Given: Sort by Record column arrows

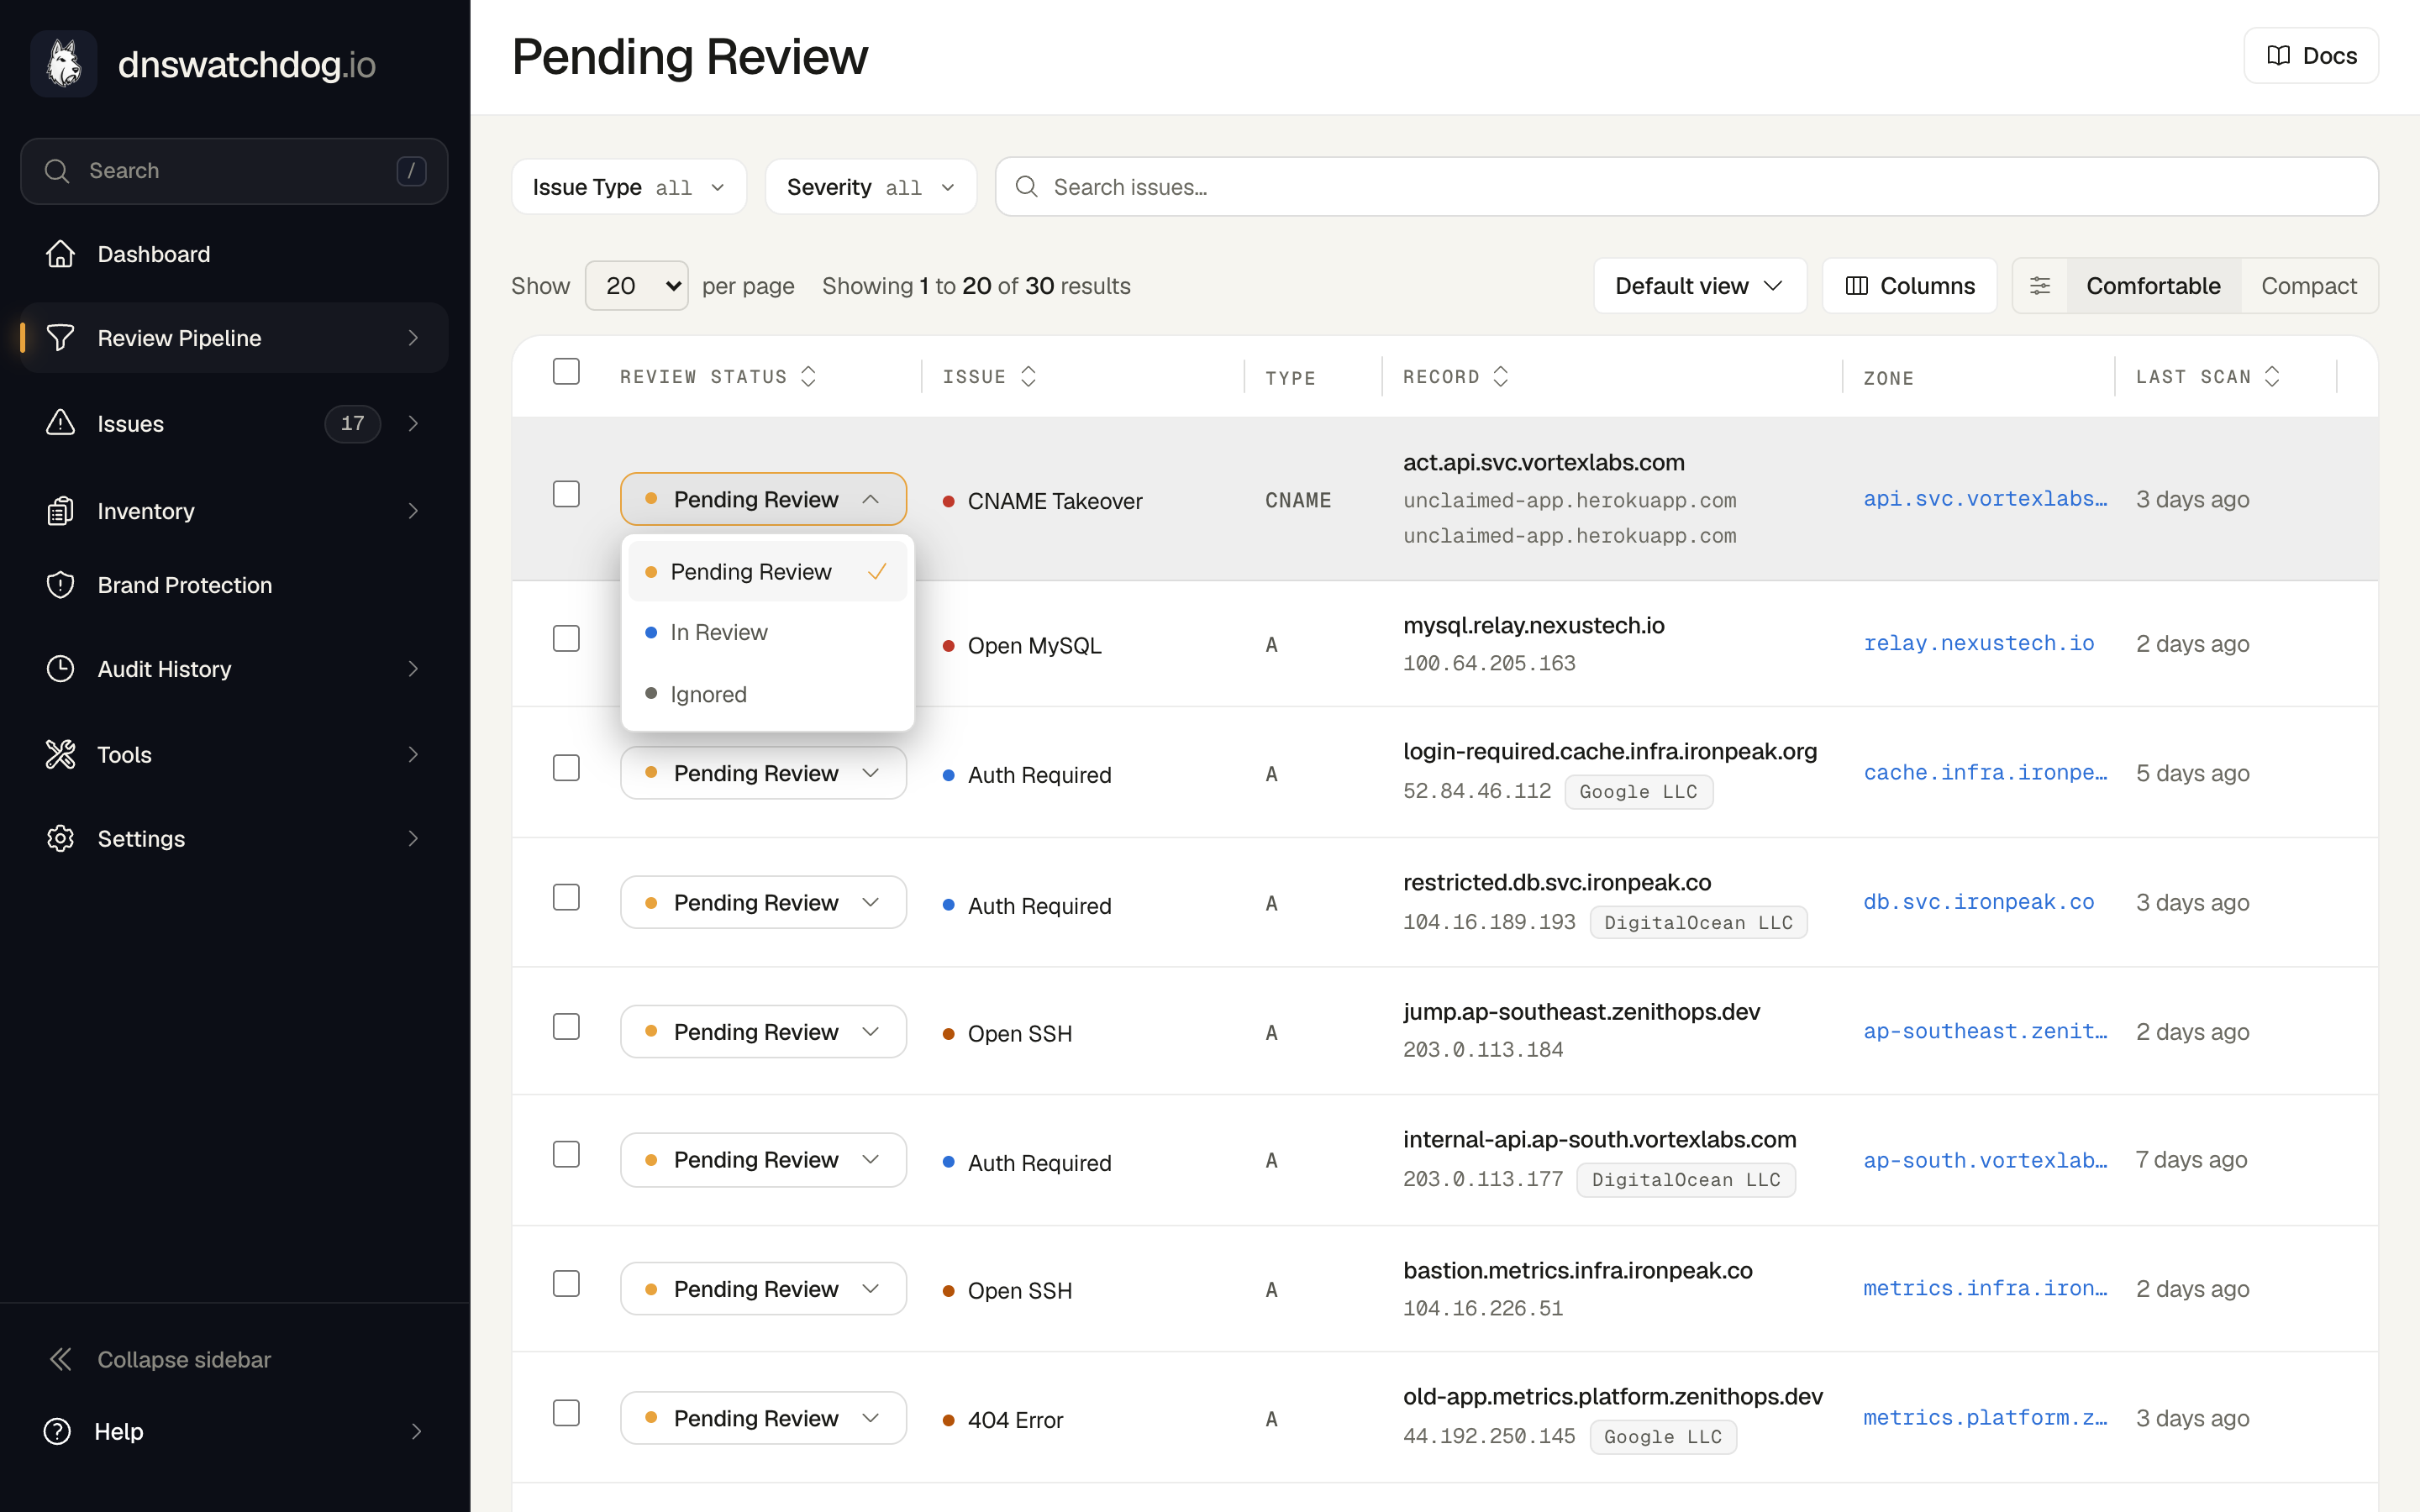Looking at the screenshot, I should [x=1500, y=377].
